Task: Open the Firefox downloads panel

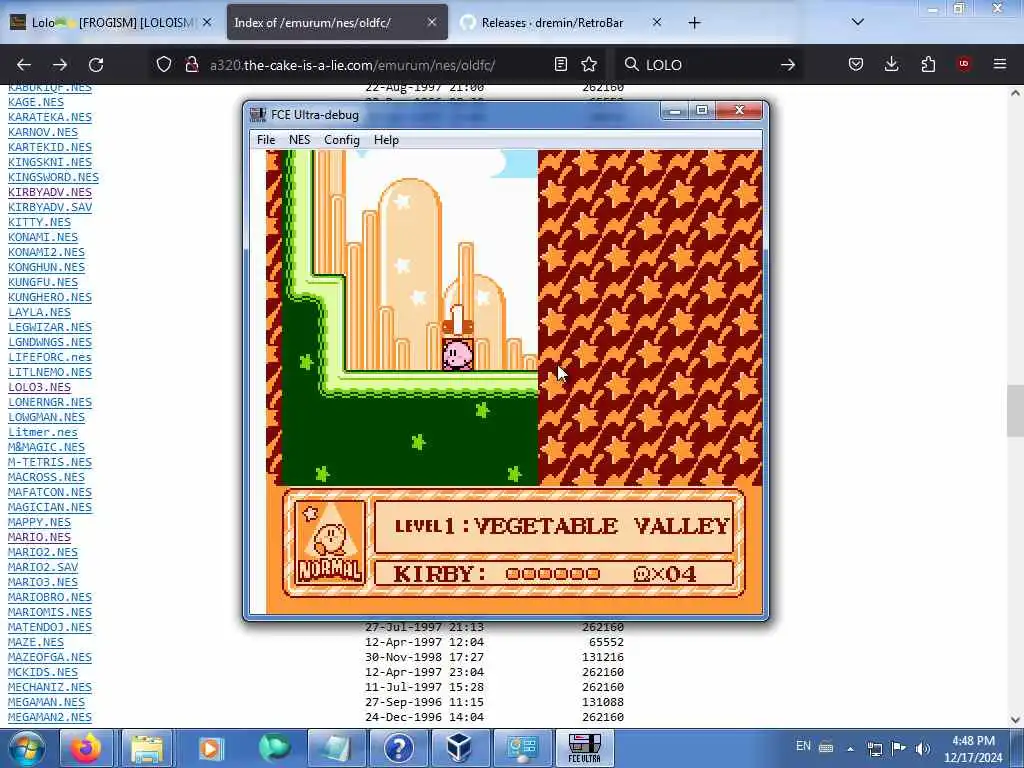Action: pos(891,64)
